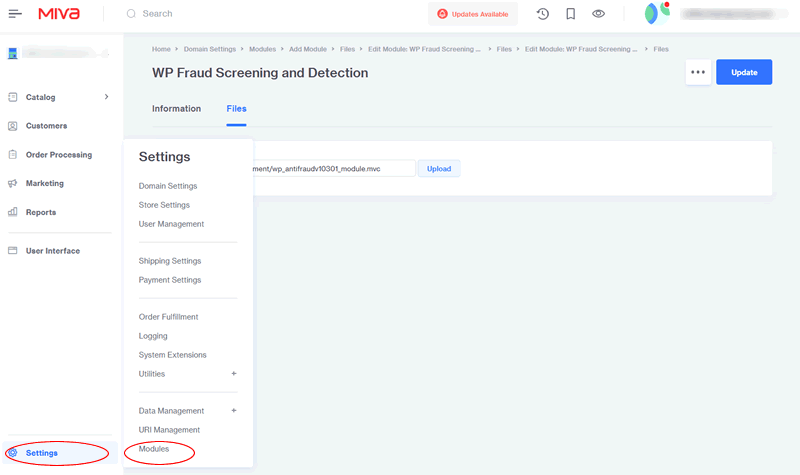The width and height of the screenshot is (800, 475).
Task: Click the User Interface window icon
Action: (13, 251)
